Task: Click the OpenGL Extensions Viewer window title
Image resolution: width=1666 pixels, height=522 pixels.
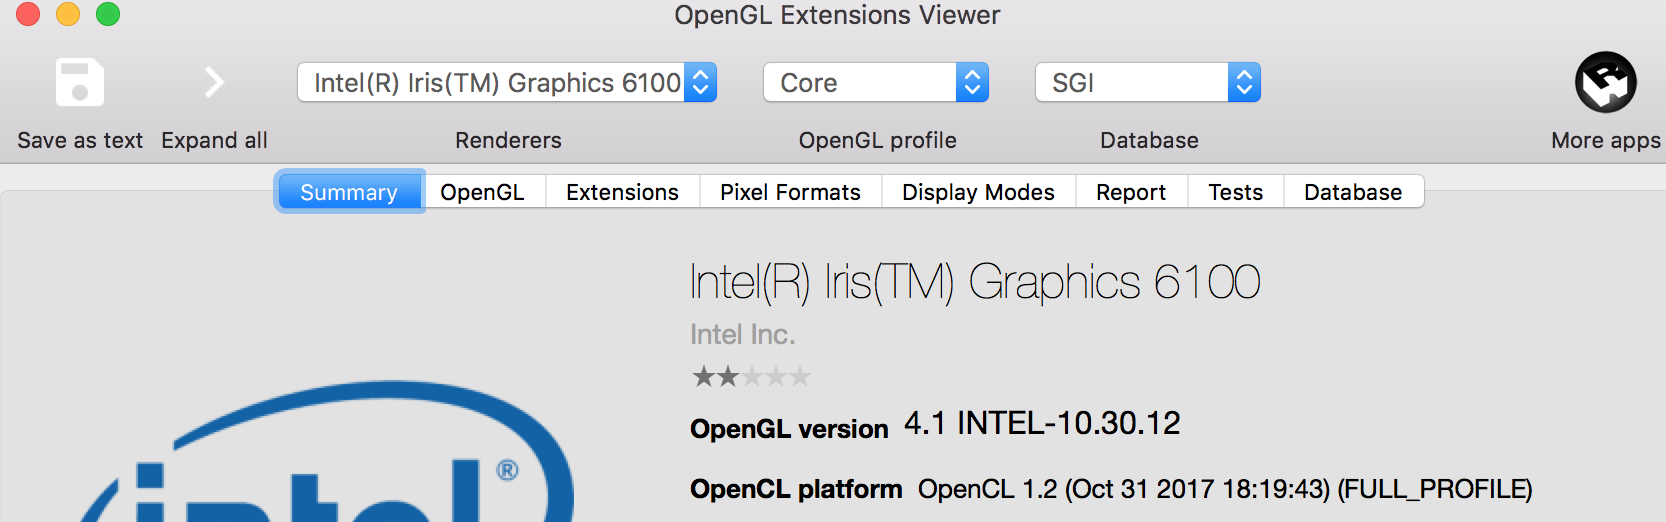Action: pyautogui.click(x=837, y=15)
